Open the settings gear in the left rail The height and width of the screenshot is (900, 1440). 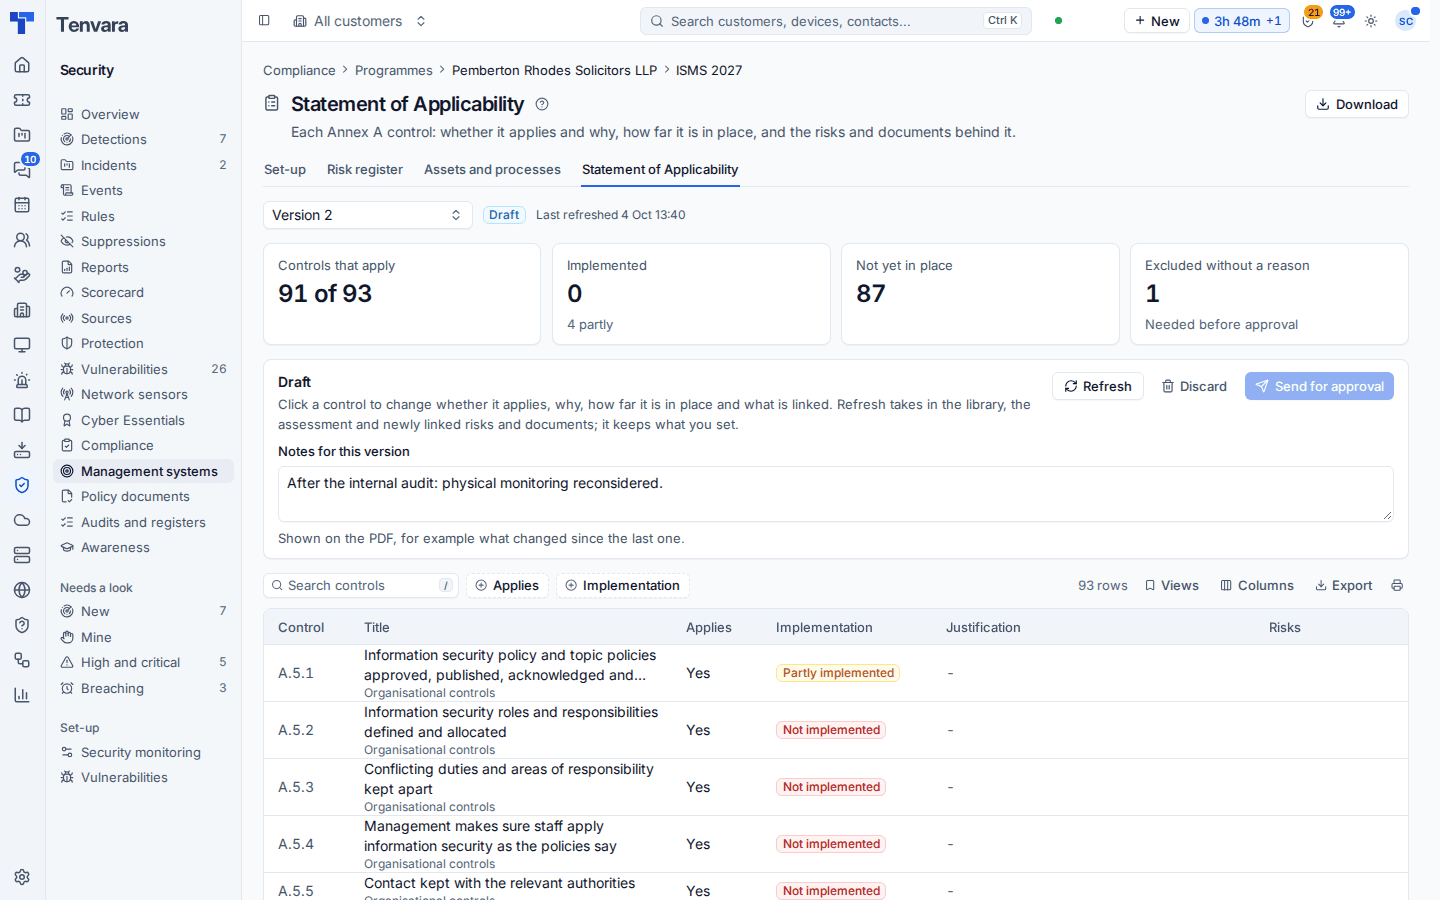[22, 877]
